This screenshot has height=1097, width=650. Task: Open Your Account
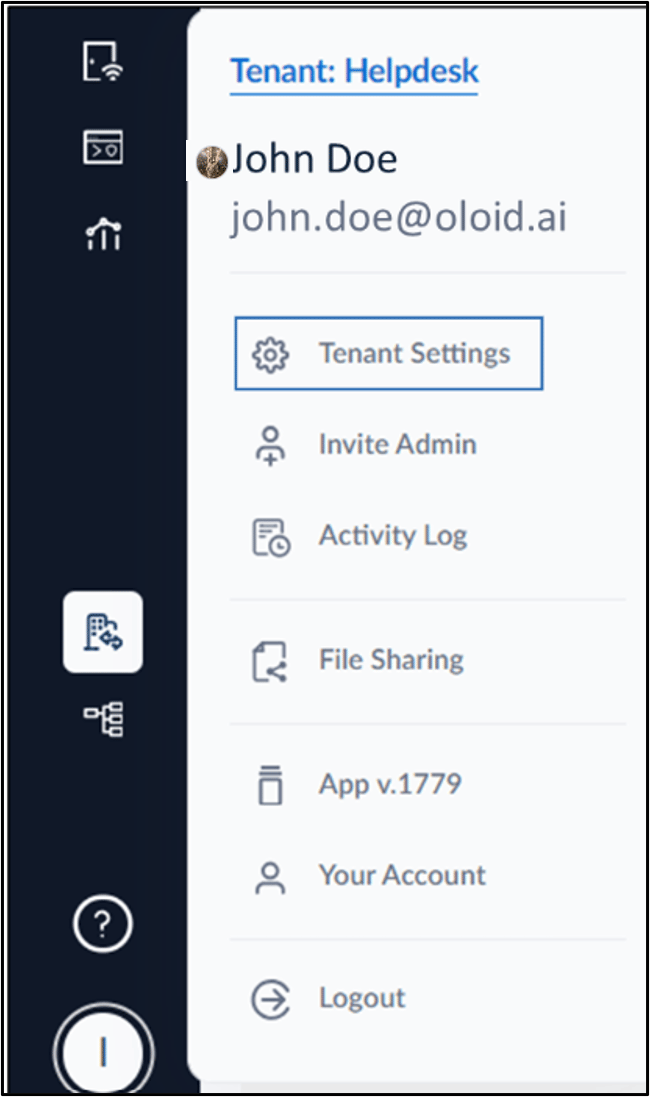(x=402, y=875)
